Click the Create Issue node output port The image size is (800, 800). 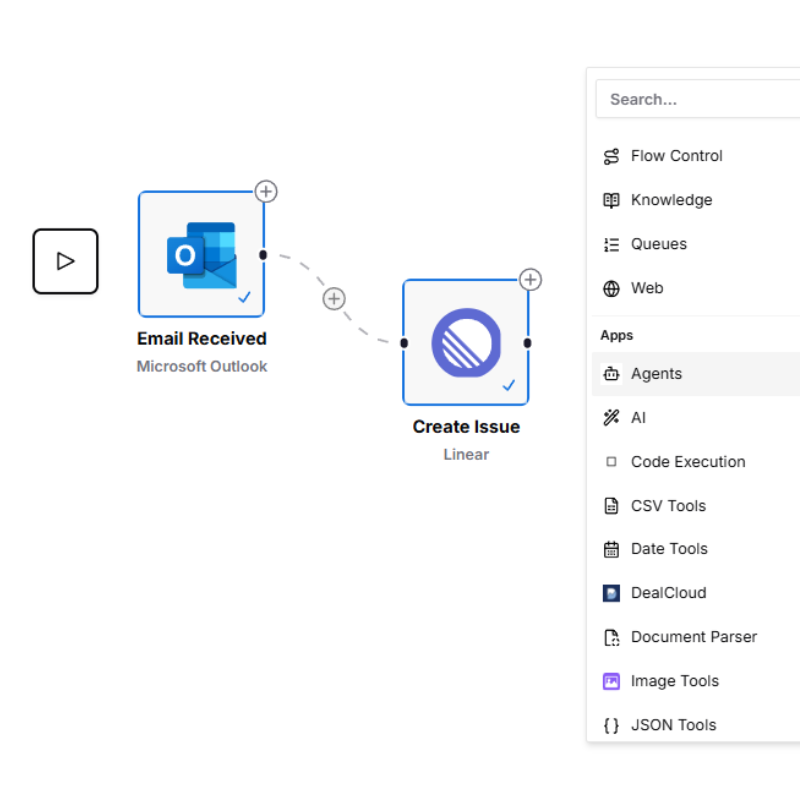click(x=528, y=343)
